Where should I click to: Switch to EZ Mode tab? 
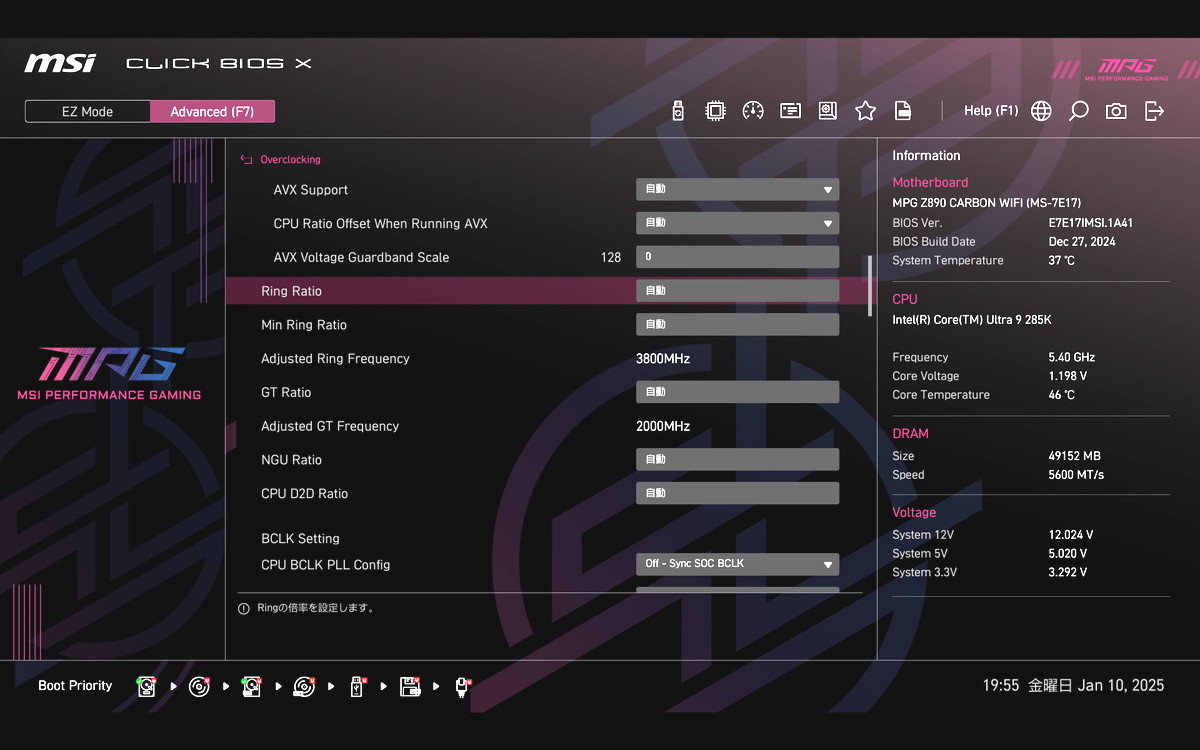click(x=88, y=112)
